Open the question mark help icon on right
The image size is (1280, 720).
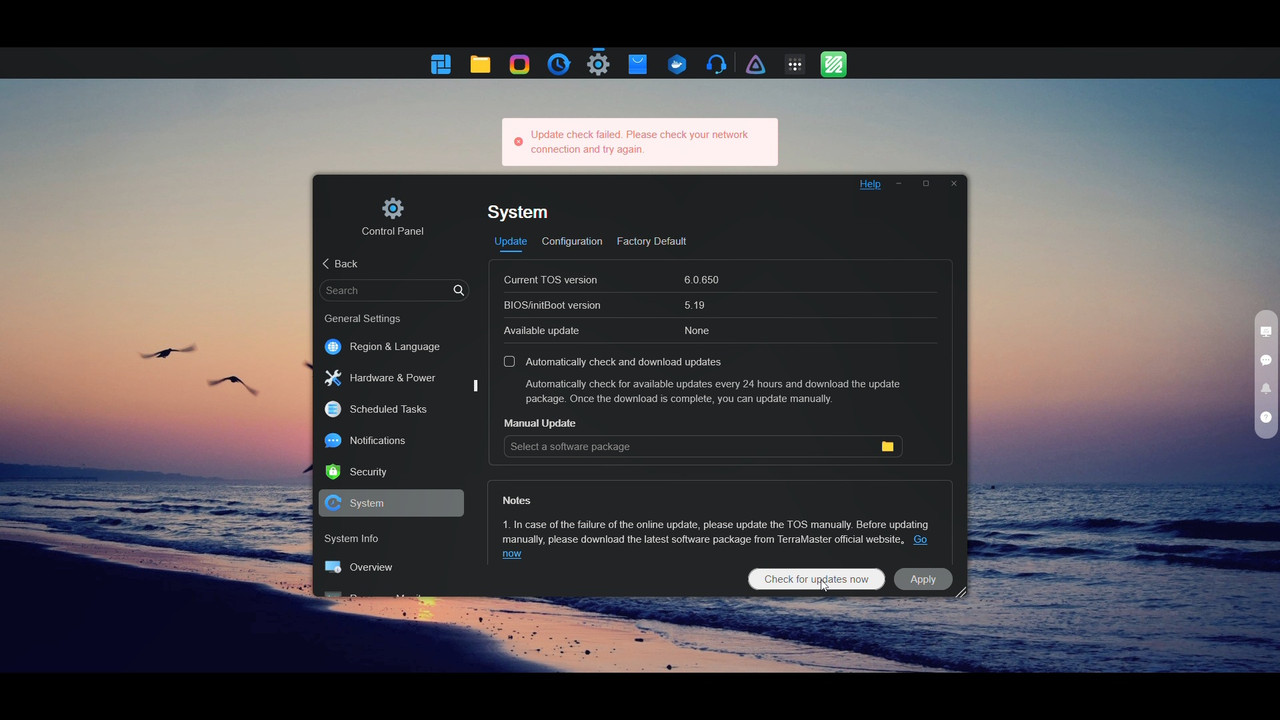[x=1266, y=417]
